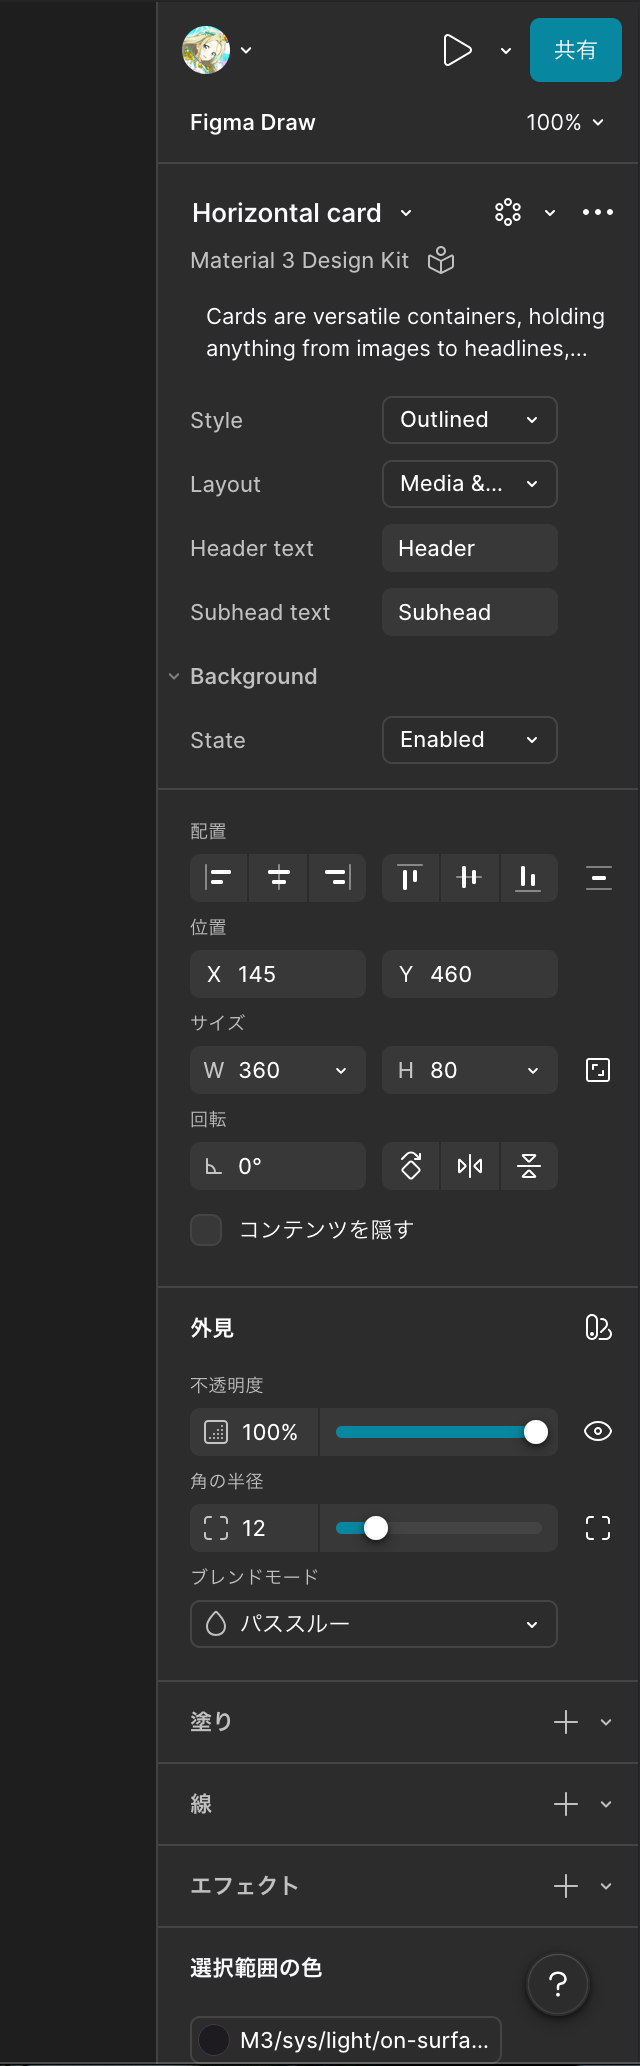
Task: Collapse the Background section
Action: (174, 677)
